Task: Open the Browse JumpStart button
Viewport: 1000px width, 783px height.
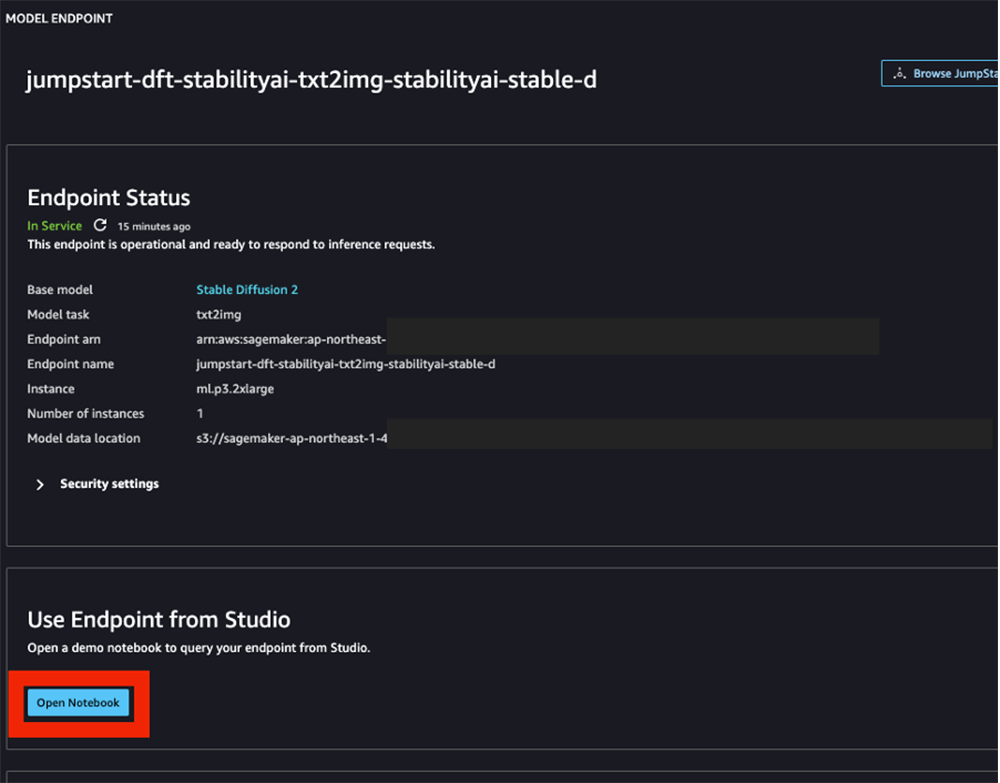Action: [x=941, y=73]
